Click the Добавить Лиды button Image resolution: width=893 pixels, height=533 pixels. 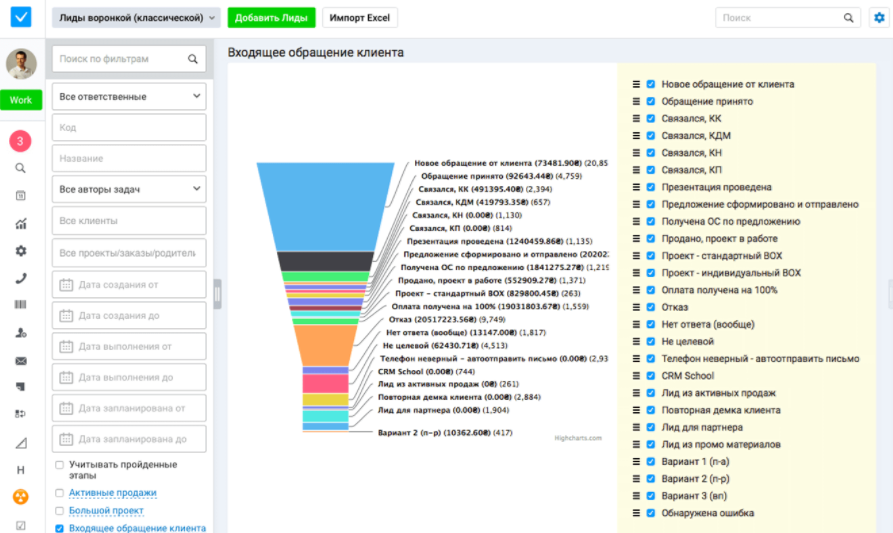click(x=271, y=18)
